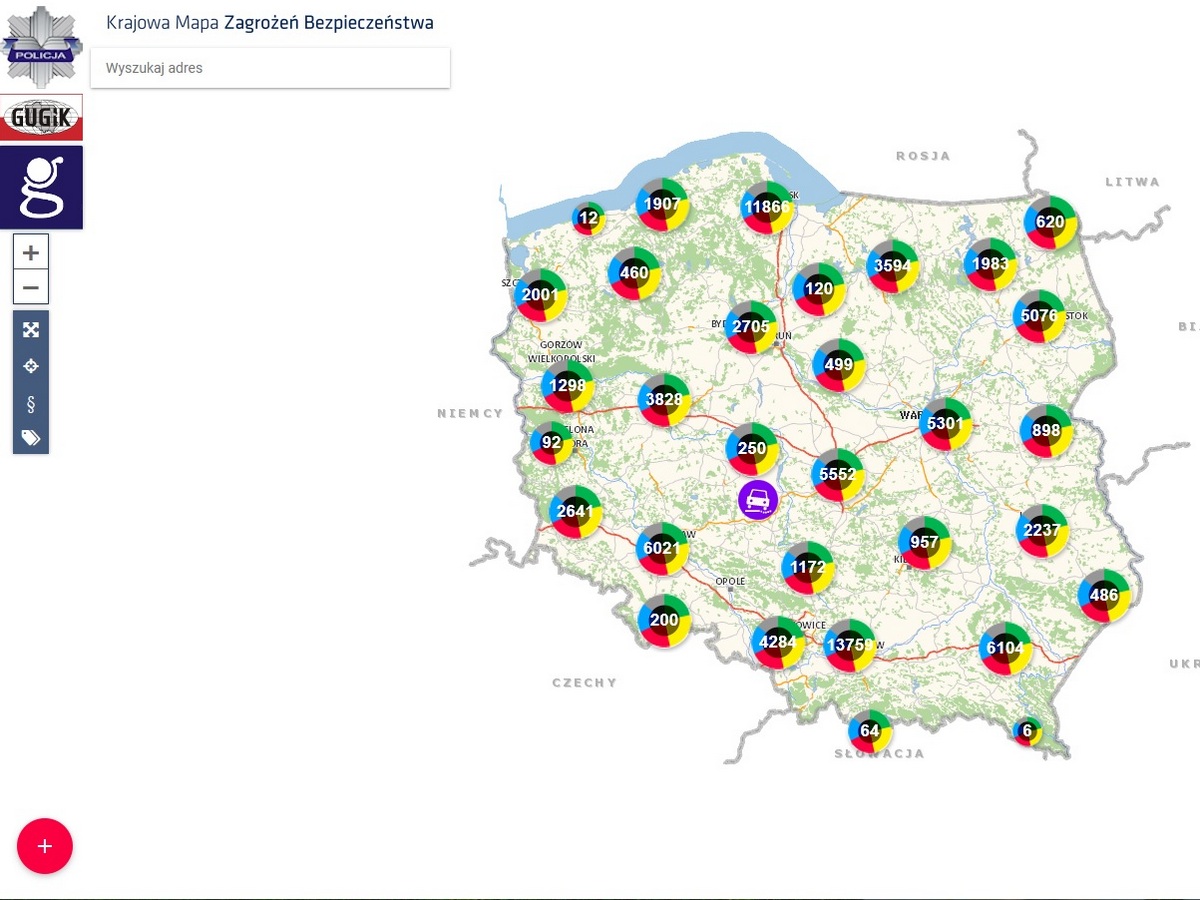Toggle full extent arrows tool
1200x900 pixels.
point(31,329)
